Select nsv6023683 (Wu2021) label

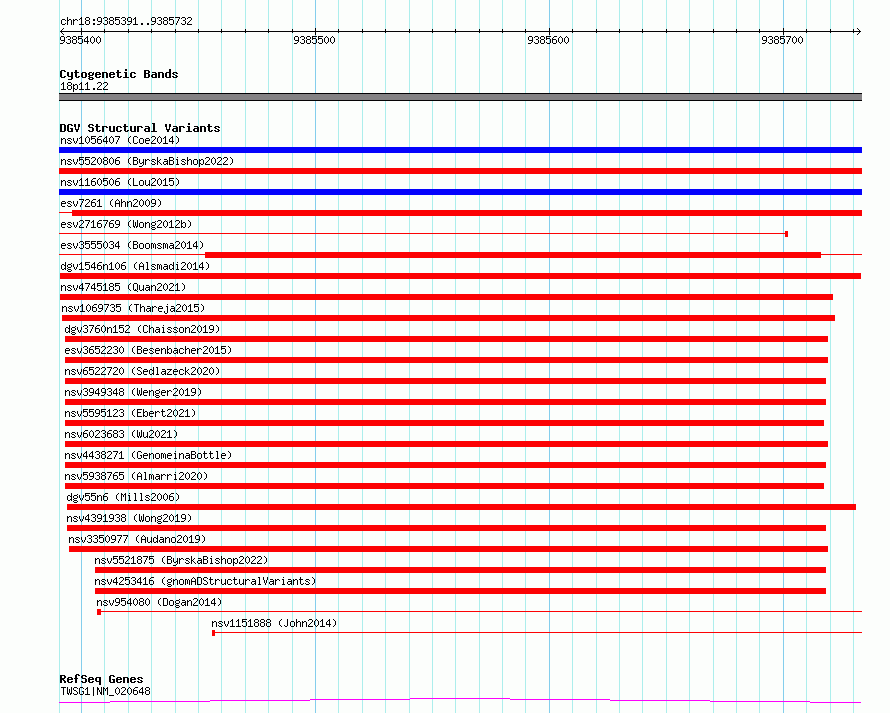[121, 434]
